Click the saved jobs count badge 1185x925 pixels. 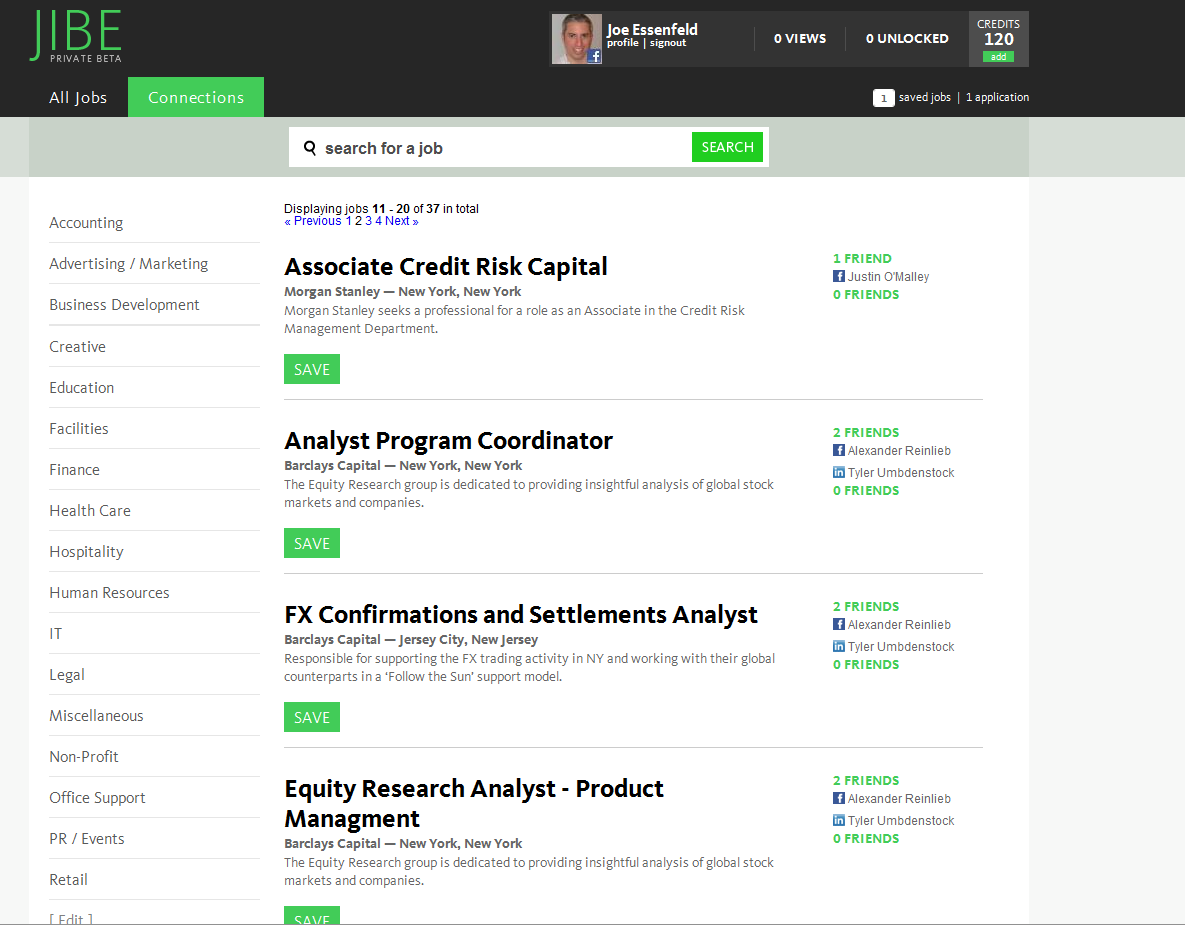click(x=883, y=98)
